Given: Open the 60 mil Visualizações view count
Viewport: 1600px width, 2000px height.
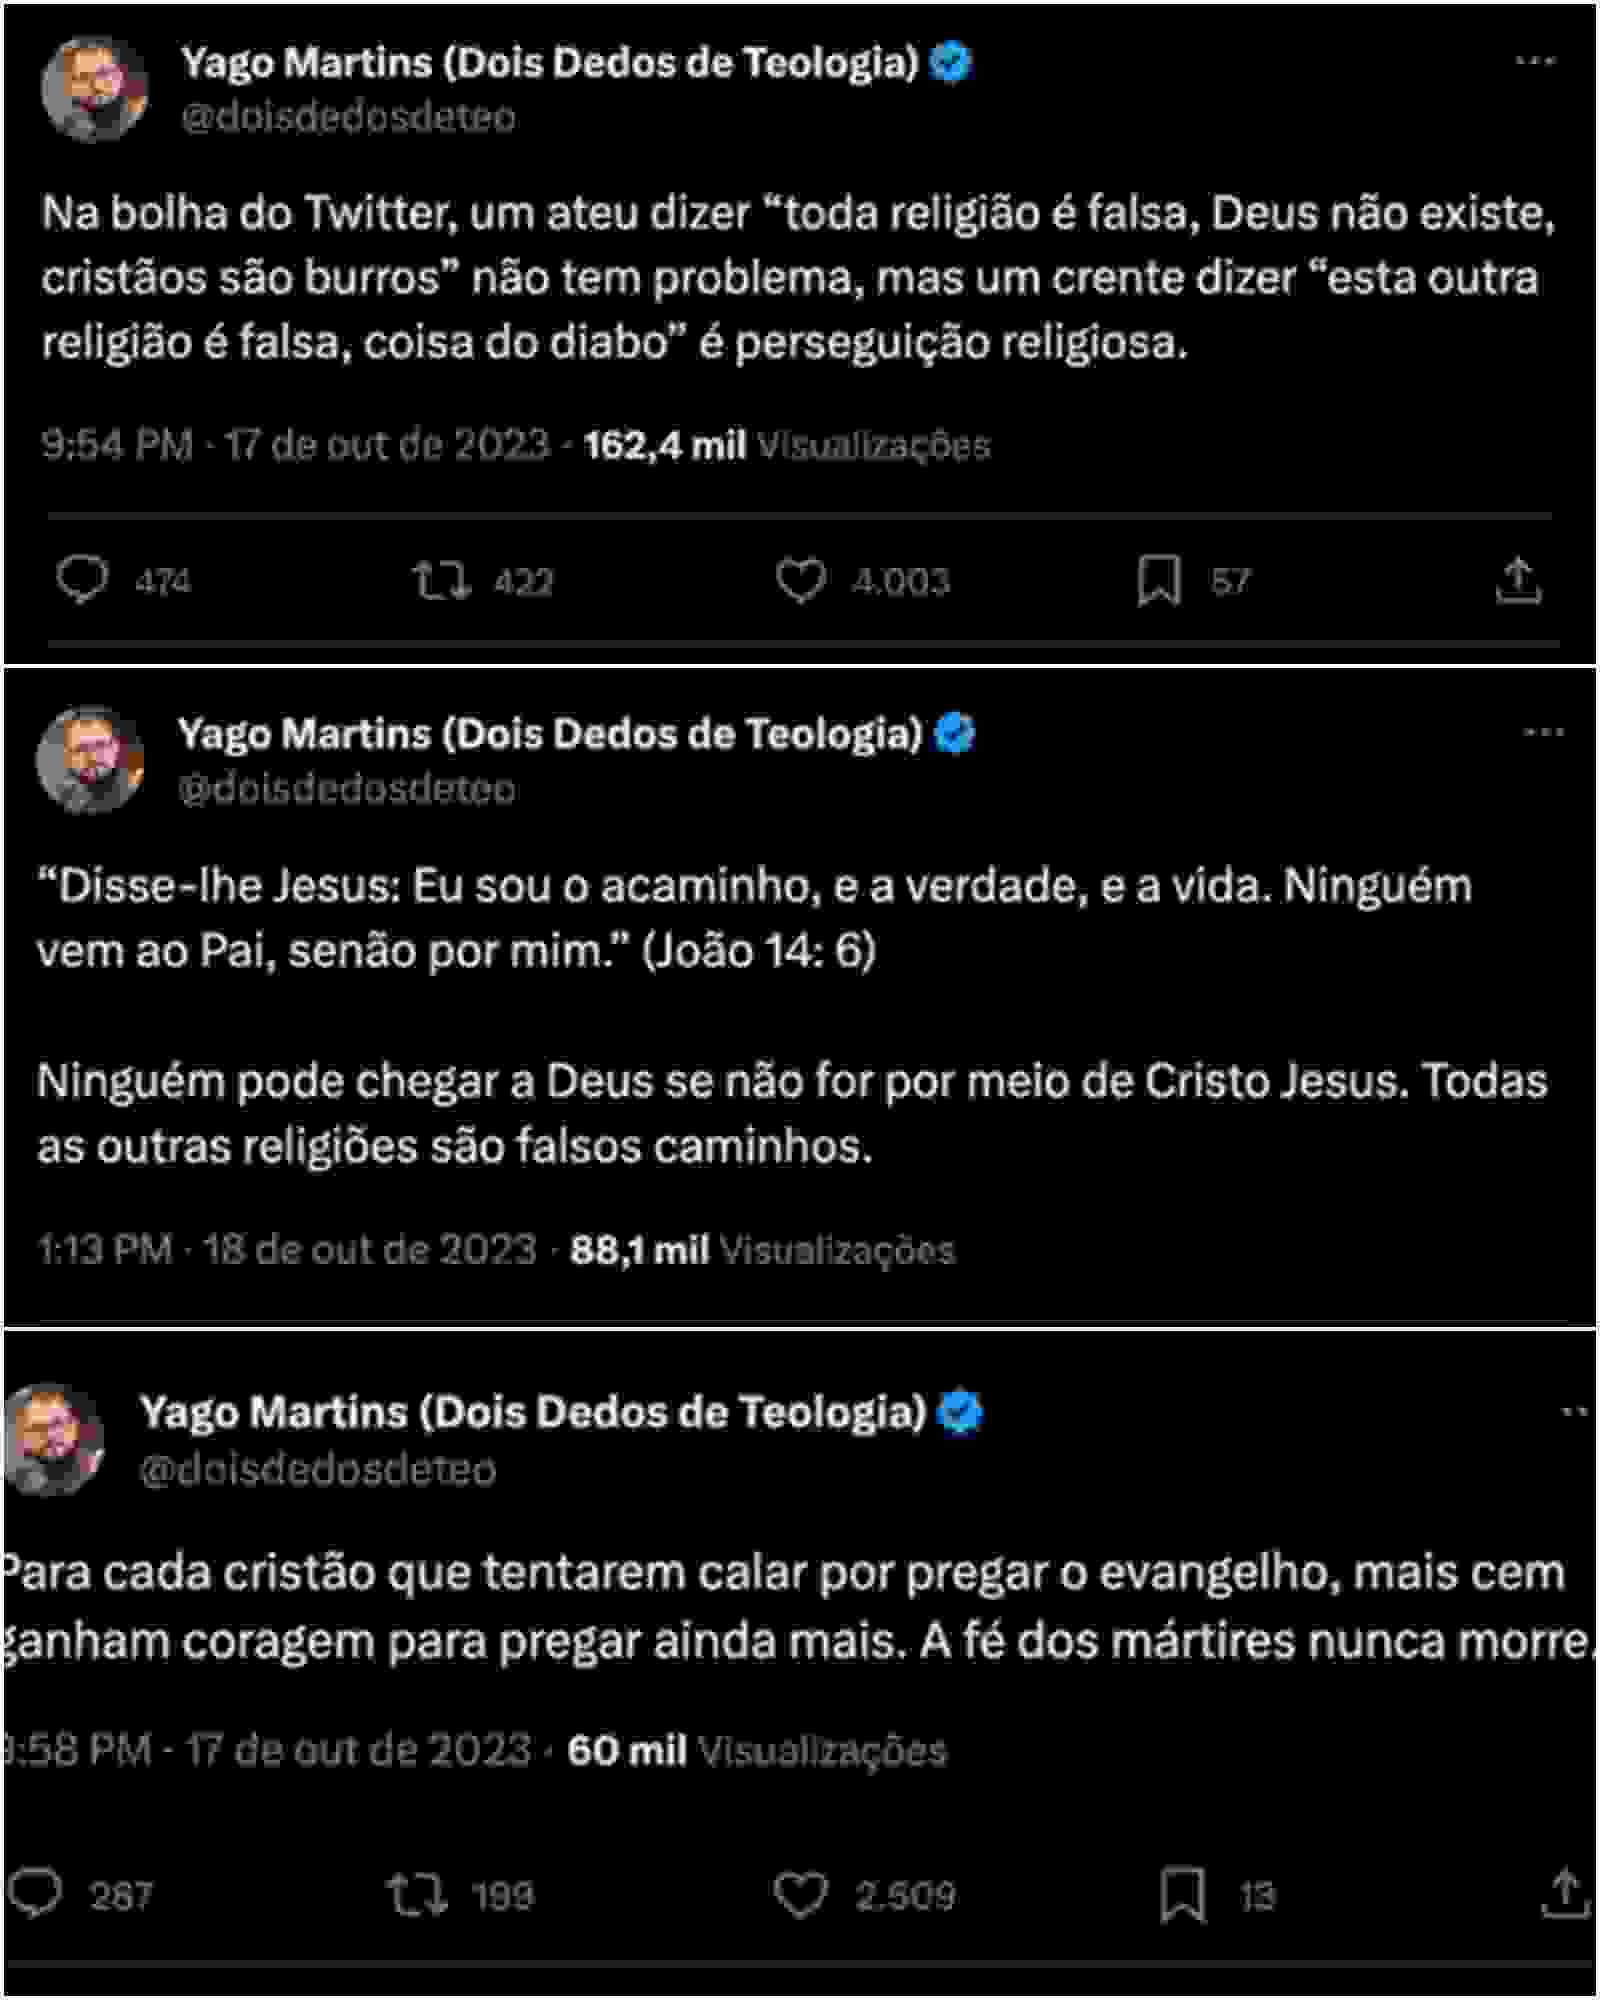Looking at the screenshot, I should [x=756, y=1750].
